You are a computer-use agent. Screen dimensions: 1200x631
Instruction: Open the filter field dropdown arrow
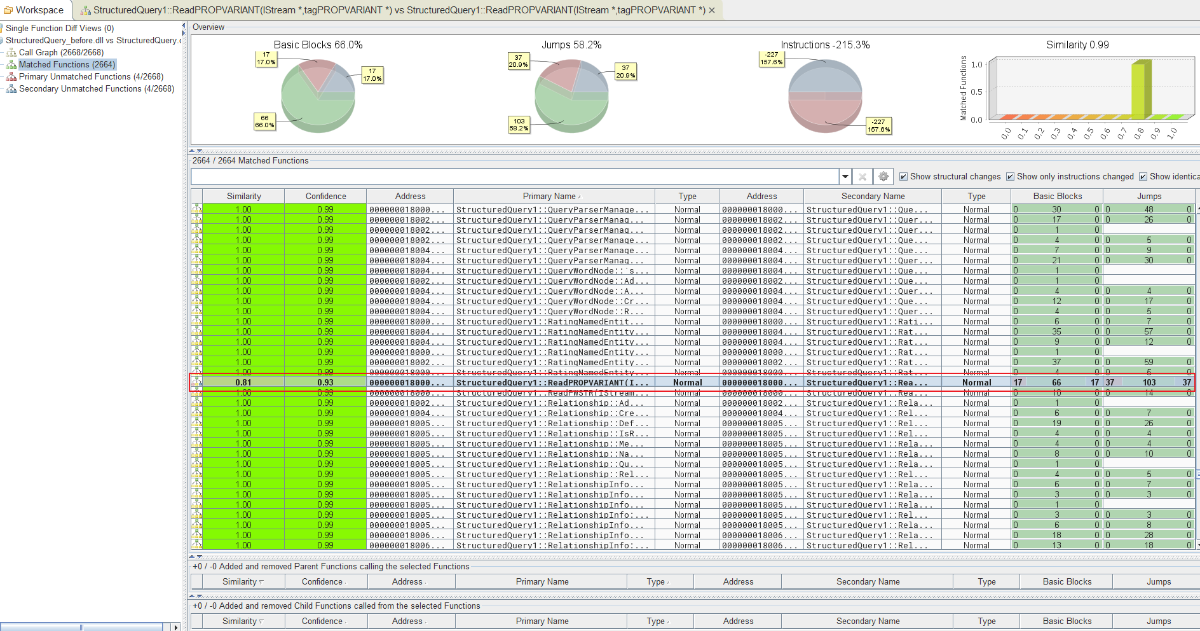point(845,176)
